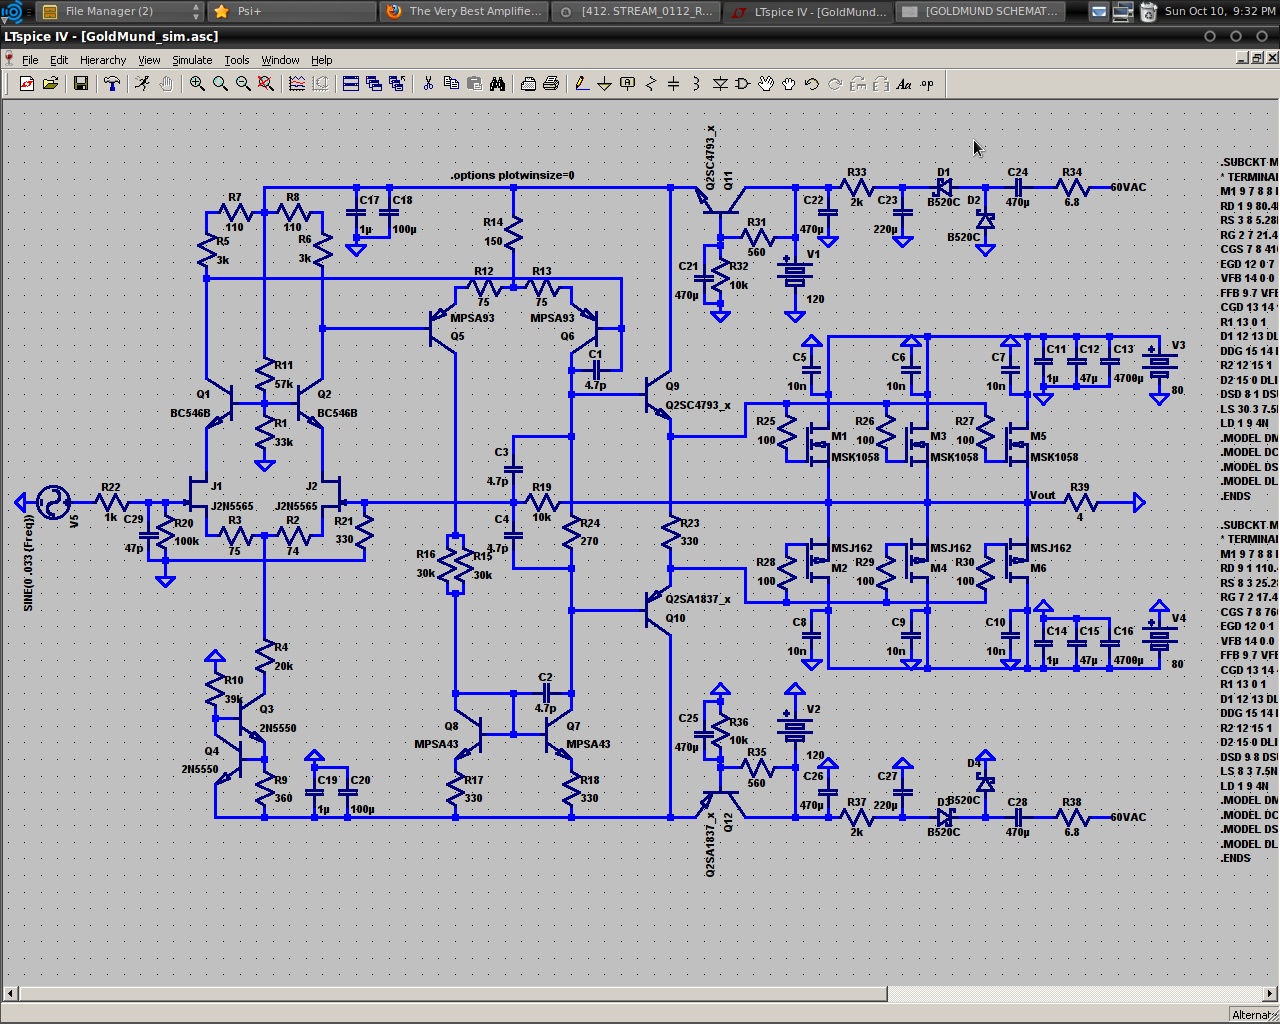
Task: Open the Simulate menu
Action: (192, 60)
